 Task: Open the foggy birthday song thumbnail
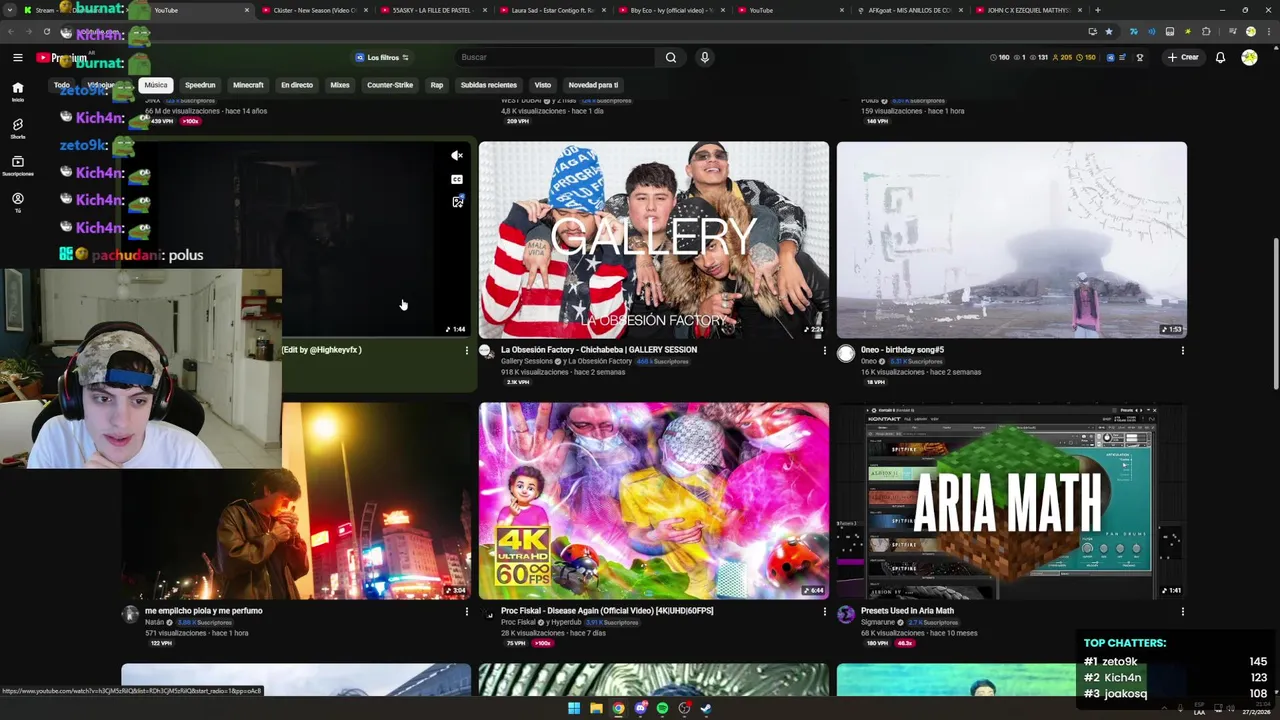(1012, 240)
